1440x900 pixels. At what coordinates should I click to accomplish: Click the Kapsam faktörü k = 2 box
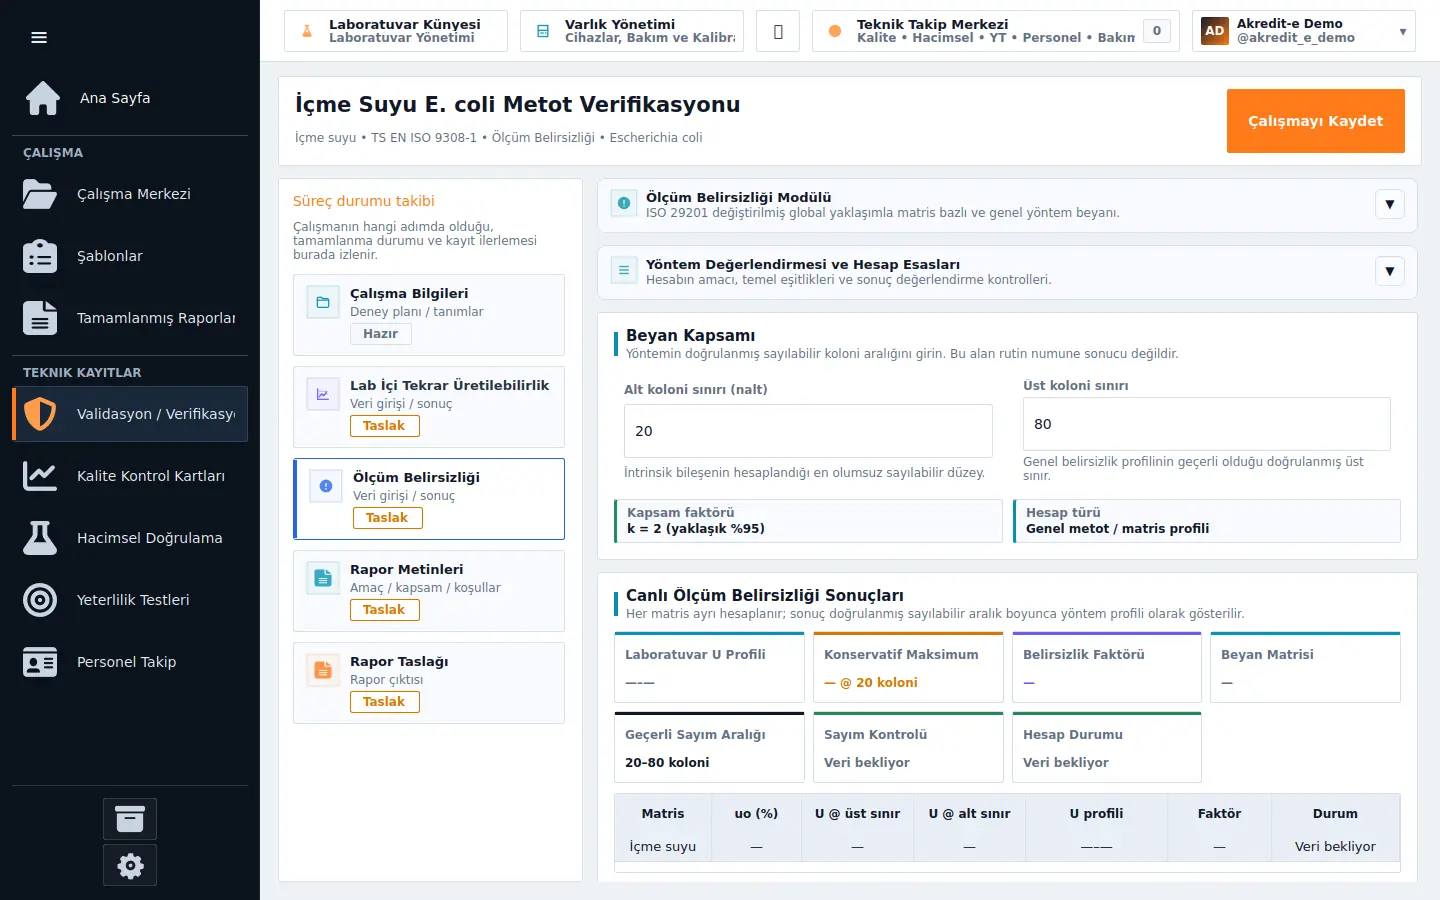[808, 521]
